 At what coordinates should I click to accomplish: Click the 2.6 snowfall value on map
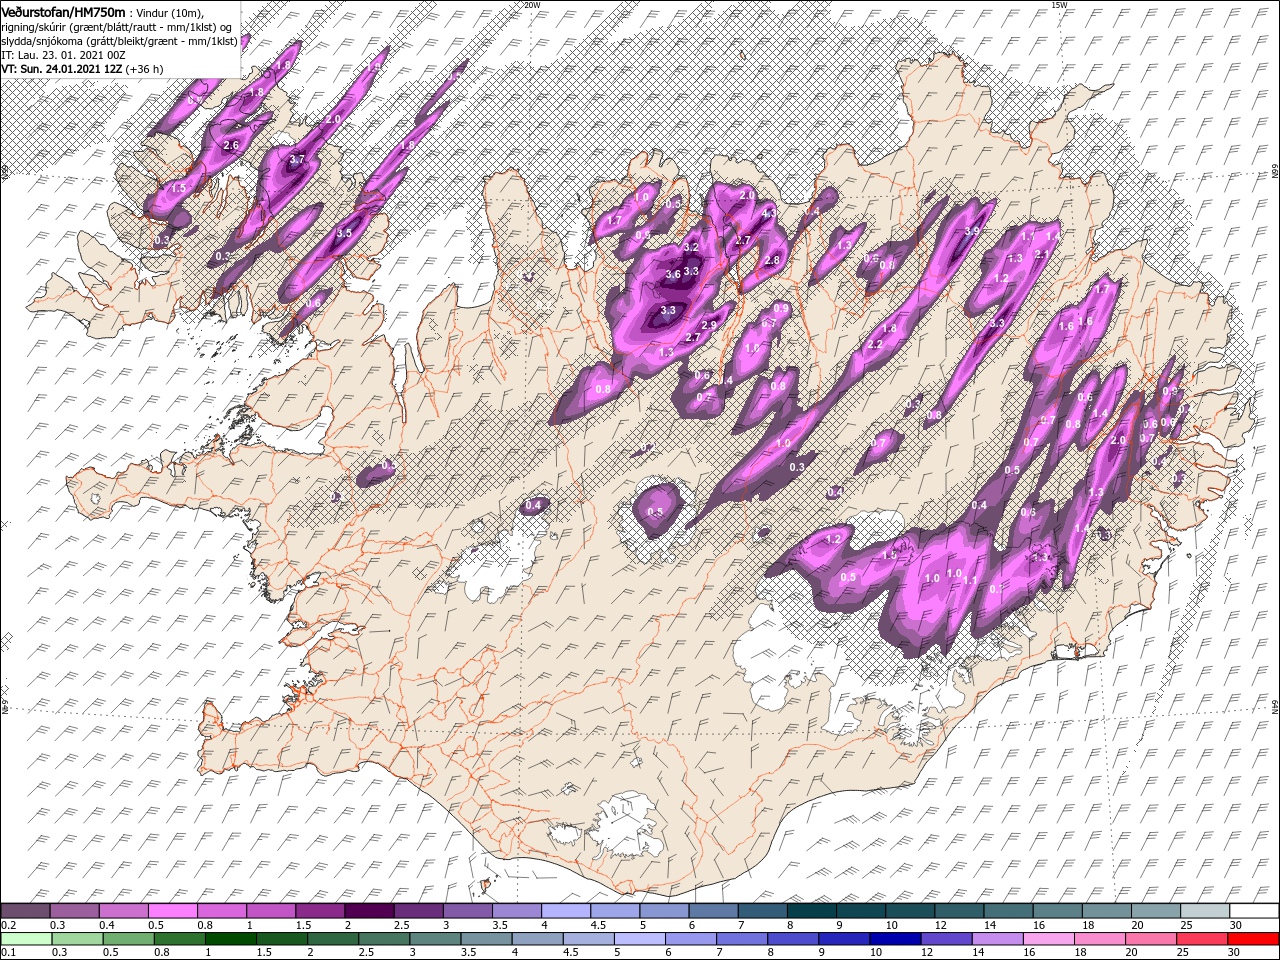pos(231,146)
